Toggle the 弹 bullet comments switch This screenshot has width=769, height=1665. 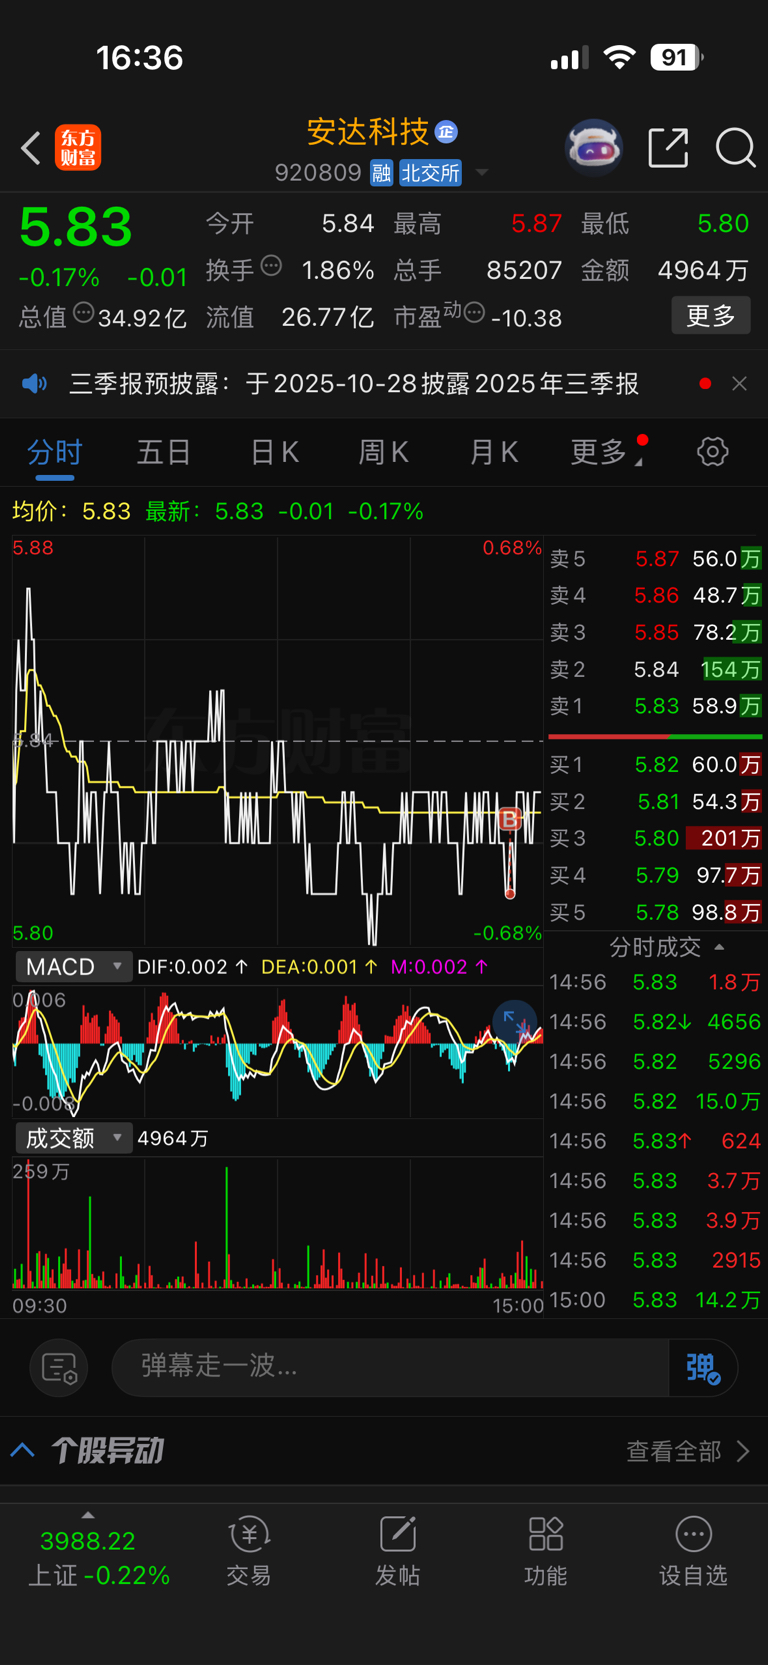[x=703, y=1368]
